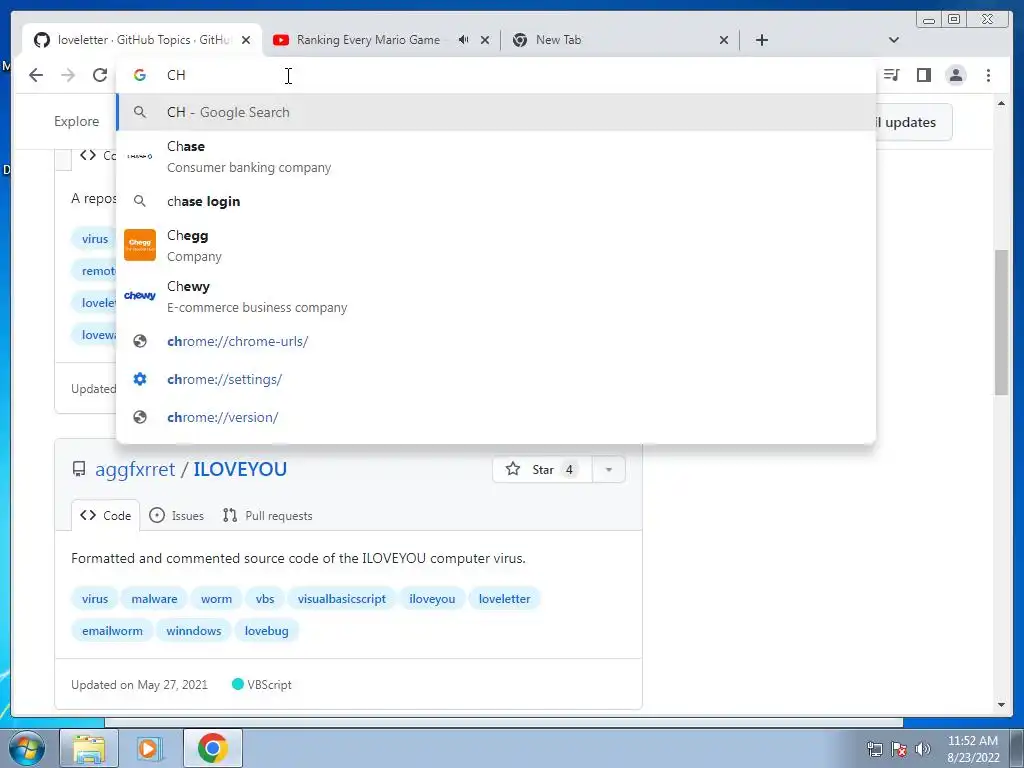Open Chrome's three-dot menu
This screenshot has width=1024, height=768.
click(988, 75)
